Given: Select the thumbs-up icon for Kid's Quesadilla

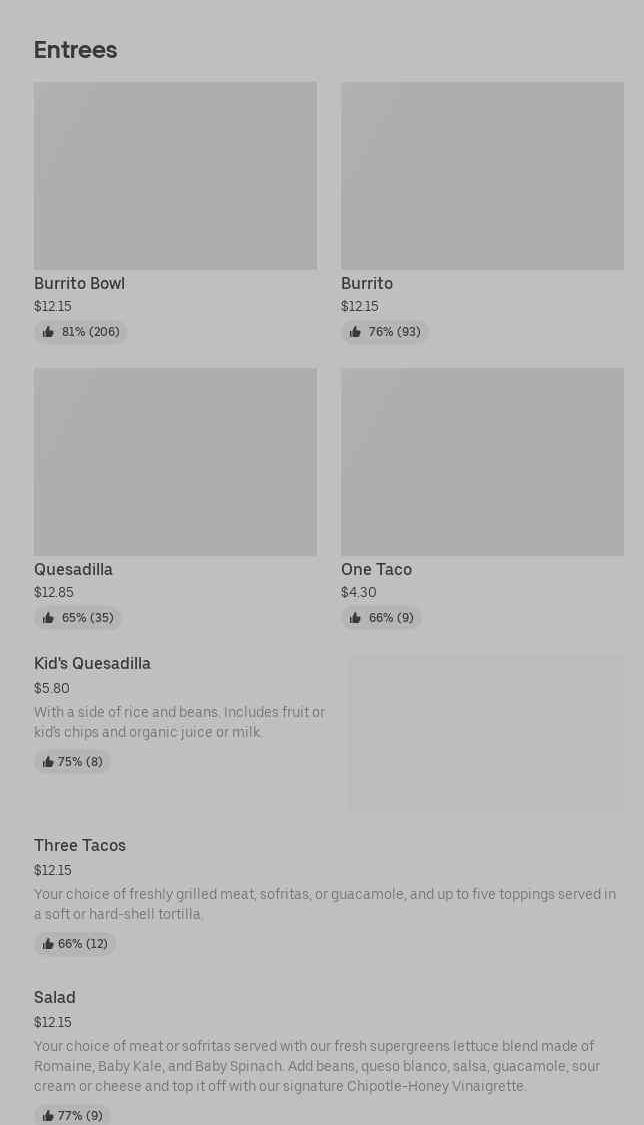Looking at the screenshot, I should (x=48, y=762).
